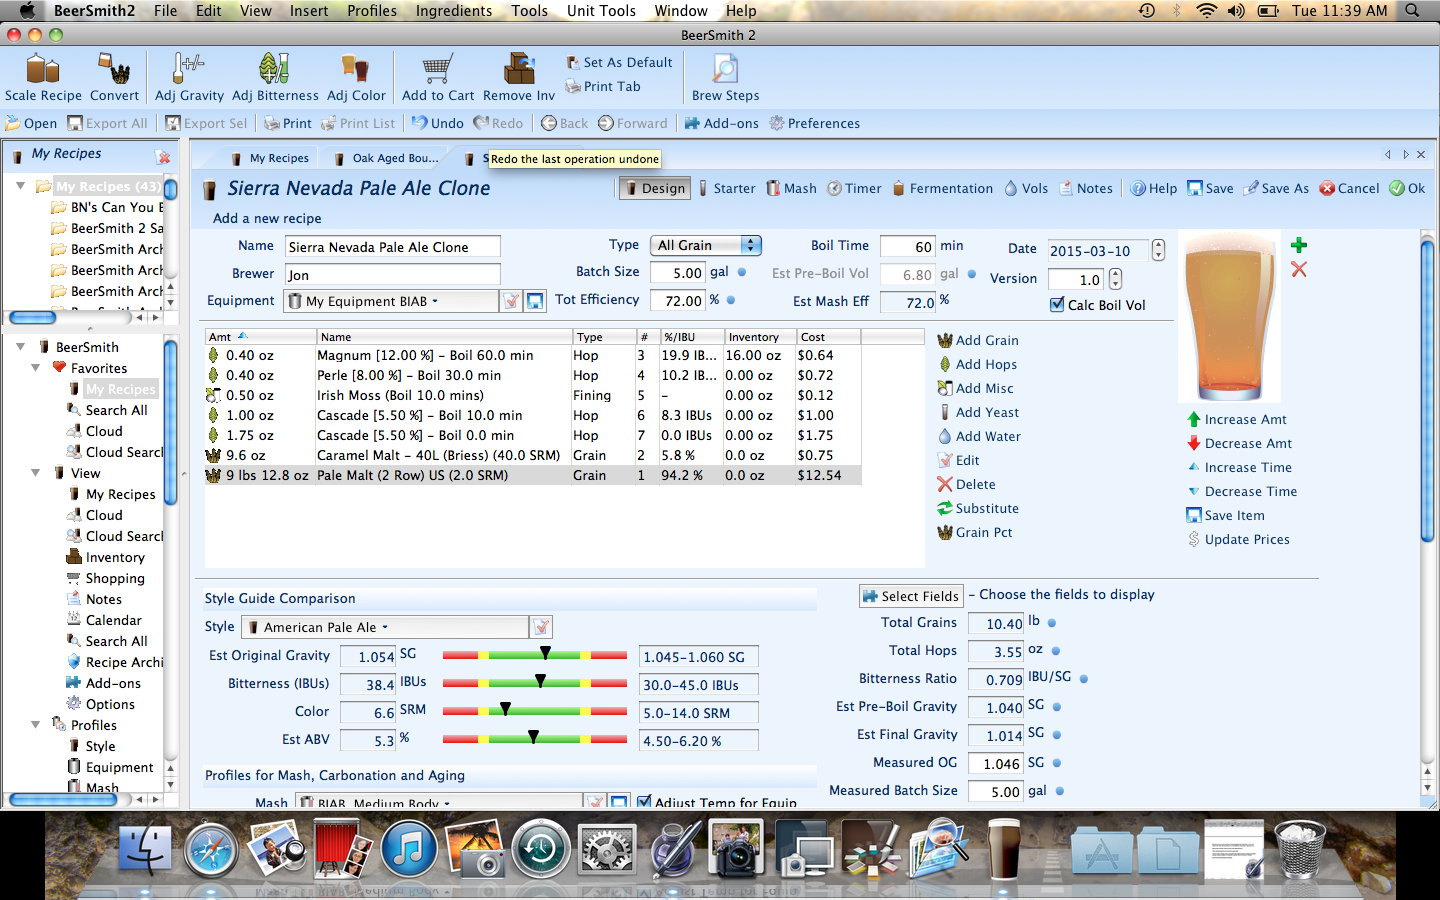Collapse the BeerSmith tree root
Image resolution: width=1440 pixels, height=900 pixels.
[x=20, y=347]
